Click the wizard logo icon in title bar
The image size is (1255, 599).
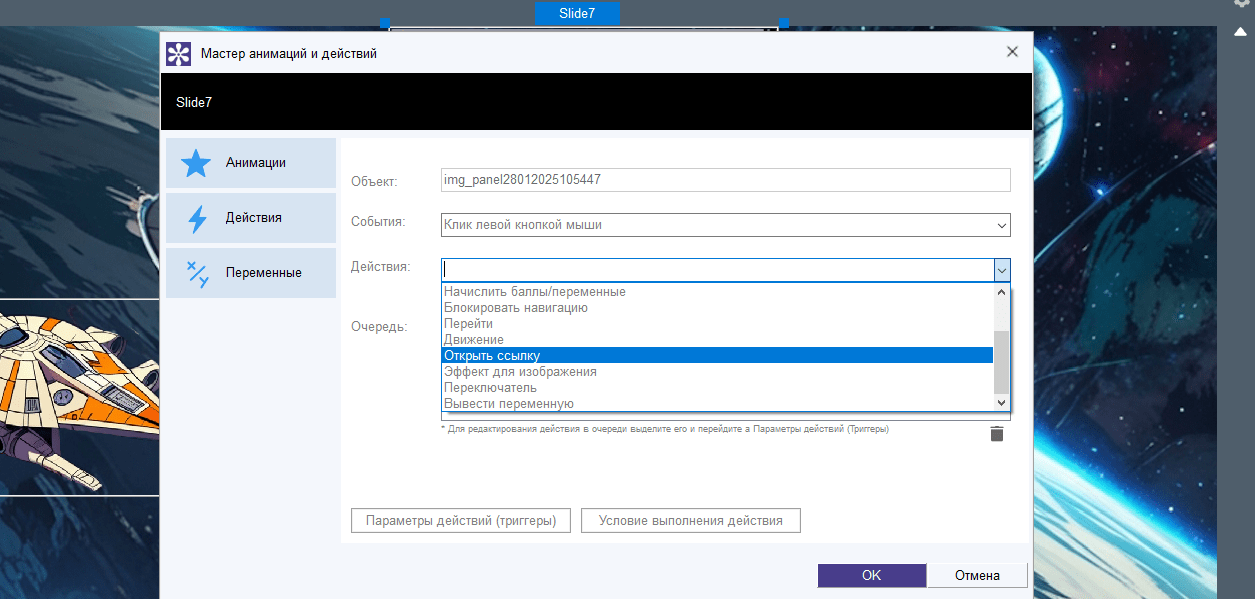(x=178, y=54)
